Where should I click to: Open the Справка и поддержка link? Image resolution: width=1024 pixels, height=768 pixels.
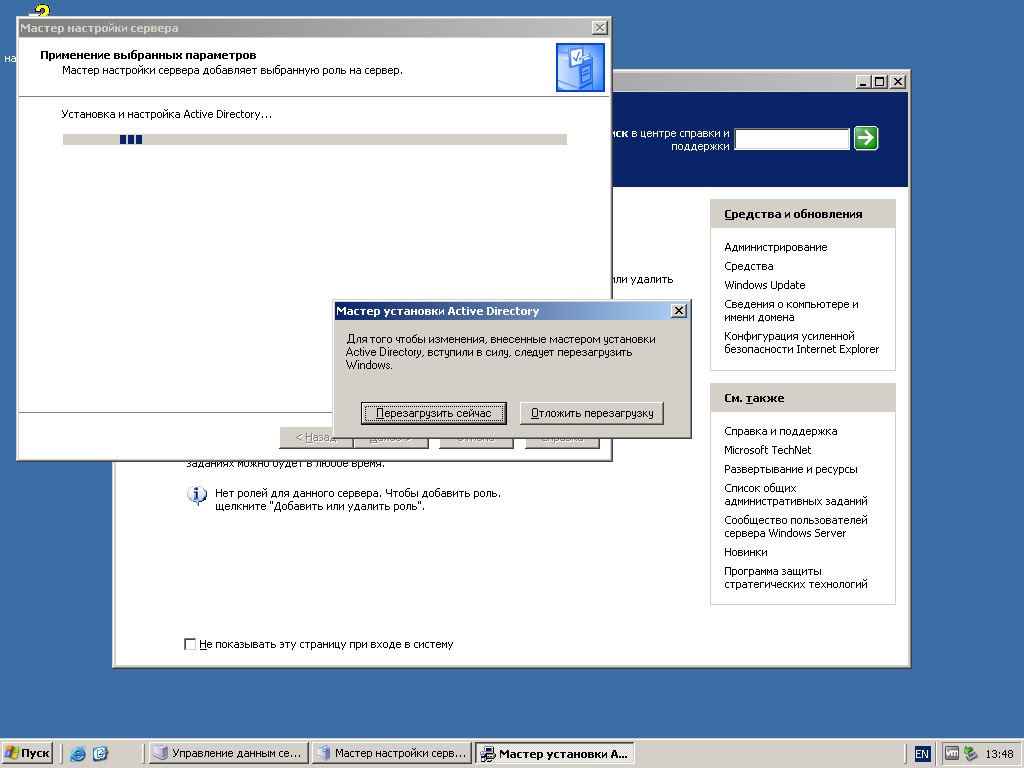(780, 431)
